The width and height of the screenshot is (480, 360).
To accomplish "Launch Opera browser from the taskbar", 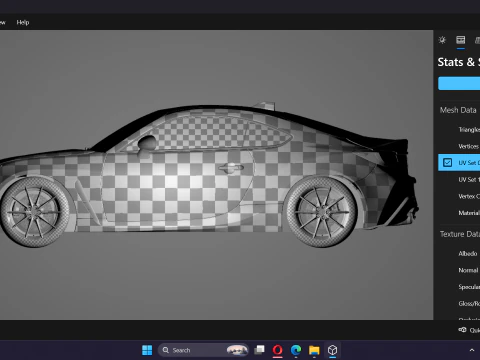I will 277,350.
